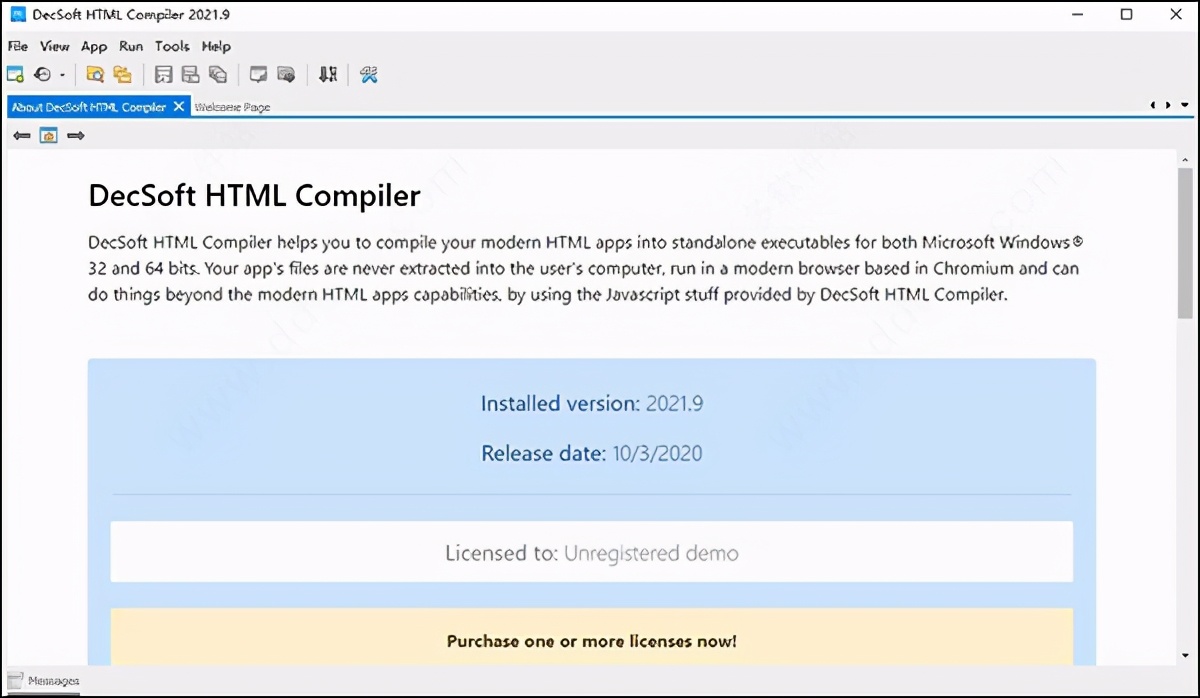This screenshot has width=1200, height=698.
Task: Click the home page icon
Action: click(x=48, y=135)
